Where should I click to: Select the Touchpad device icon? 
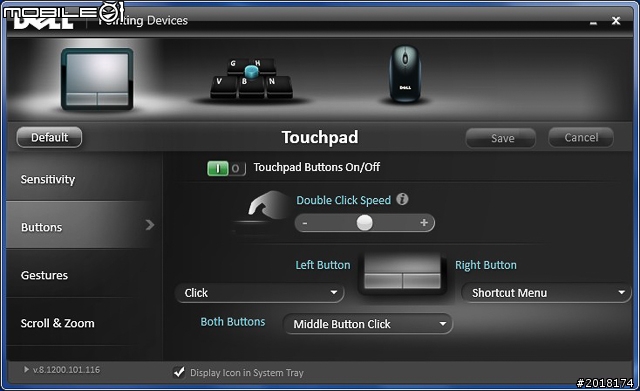click(97, 79)
